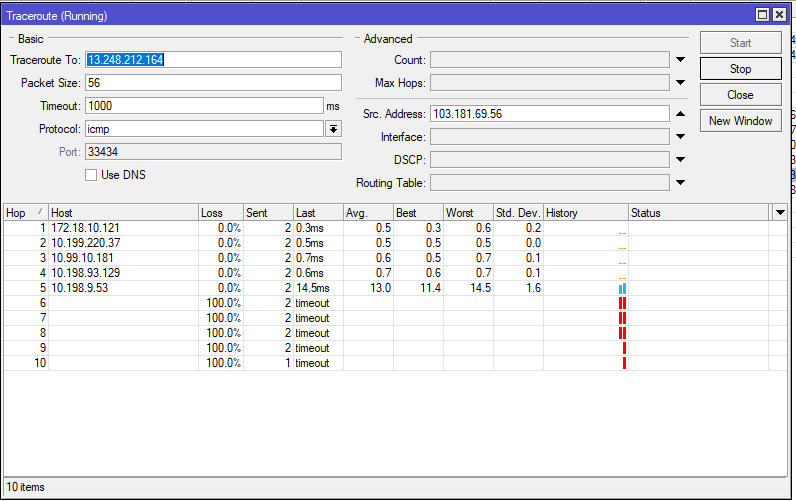Click the Port 33434 field
Viewport: 796px width, 501px height.
pos(213,152)
